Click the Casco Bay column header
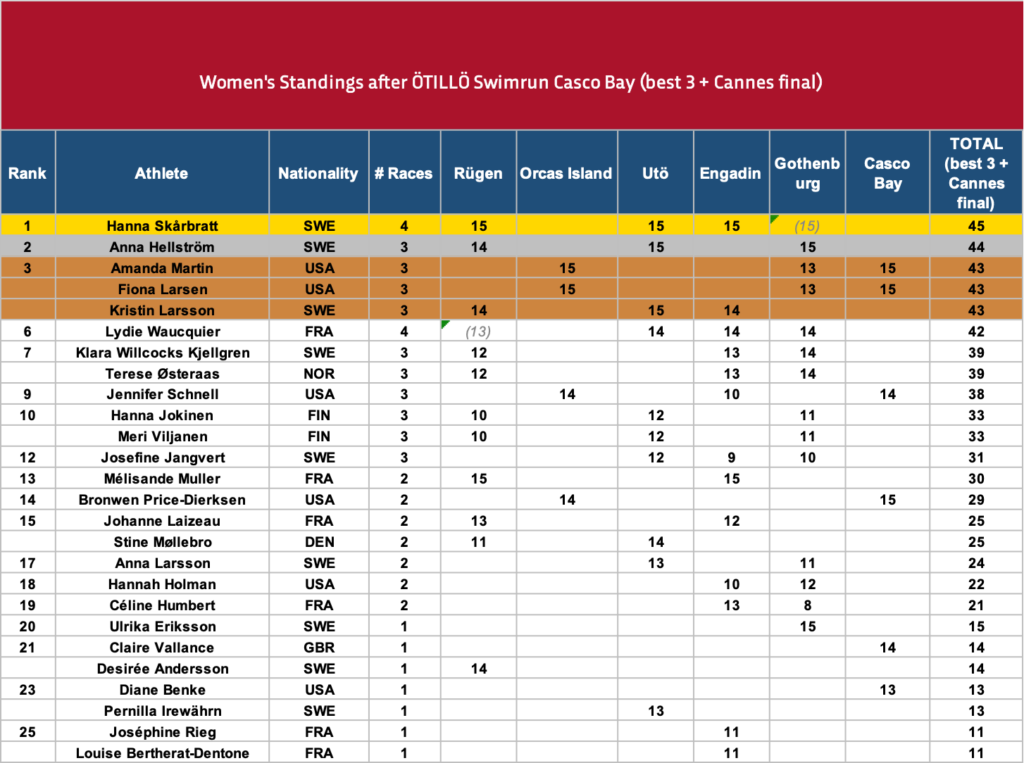1024x763 pixels. click(888, 173)
